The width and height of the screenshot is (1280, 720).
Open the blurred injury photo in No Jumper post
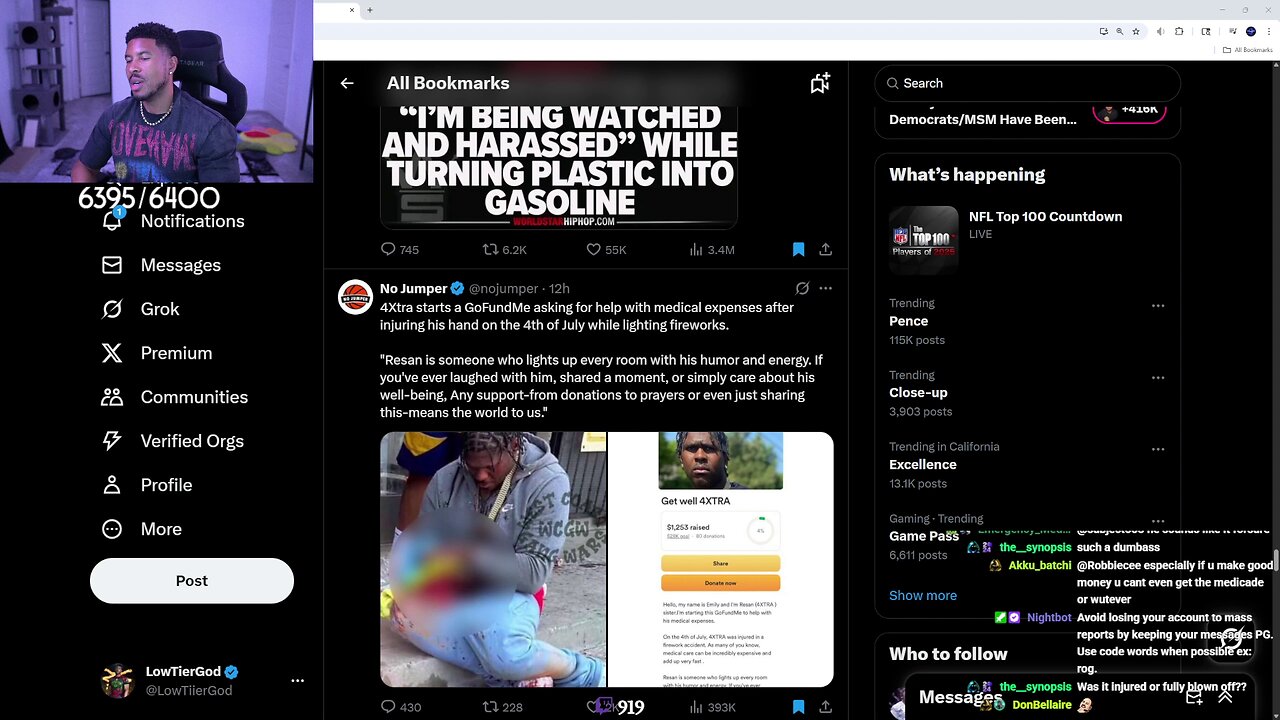(x=493, y=559)
